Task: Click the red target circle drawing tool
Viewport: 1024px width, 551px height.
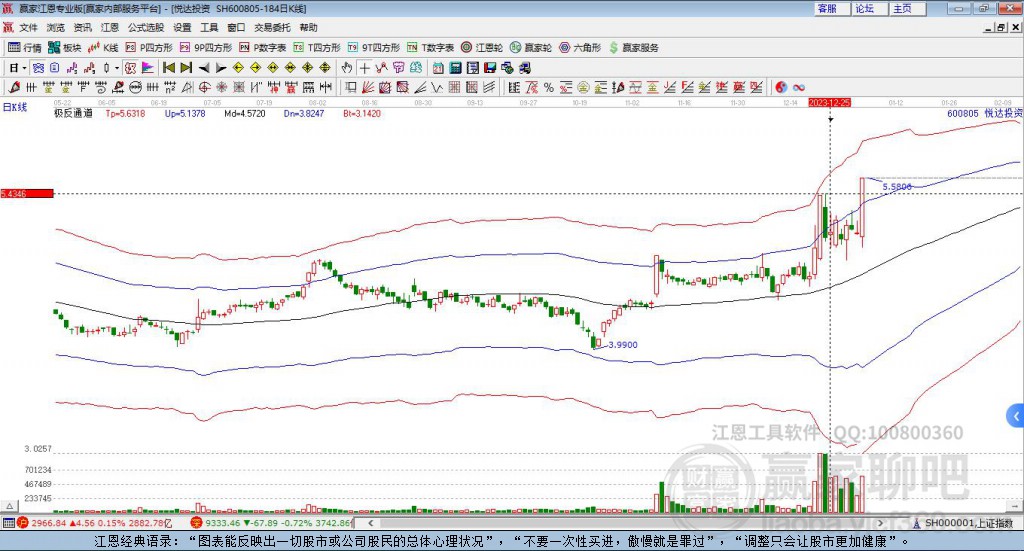Action: [204, 87]
